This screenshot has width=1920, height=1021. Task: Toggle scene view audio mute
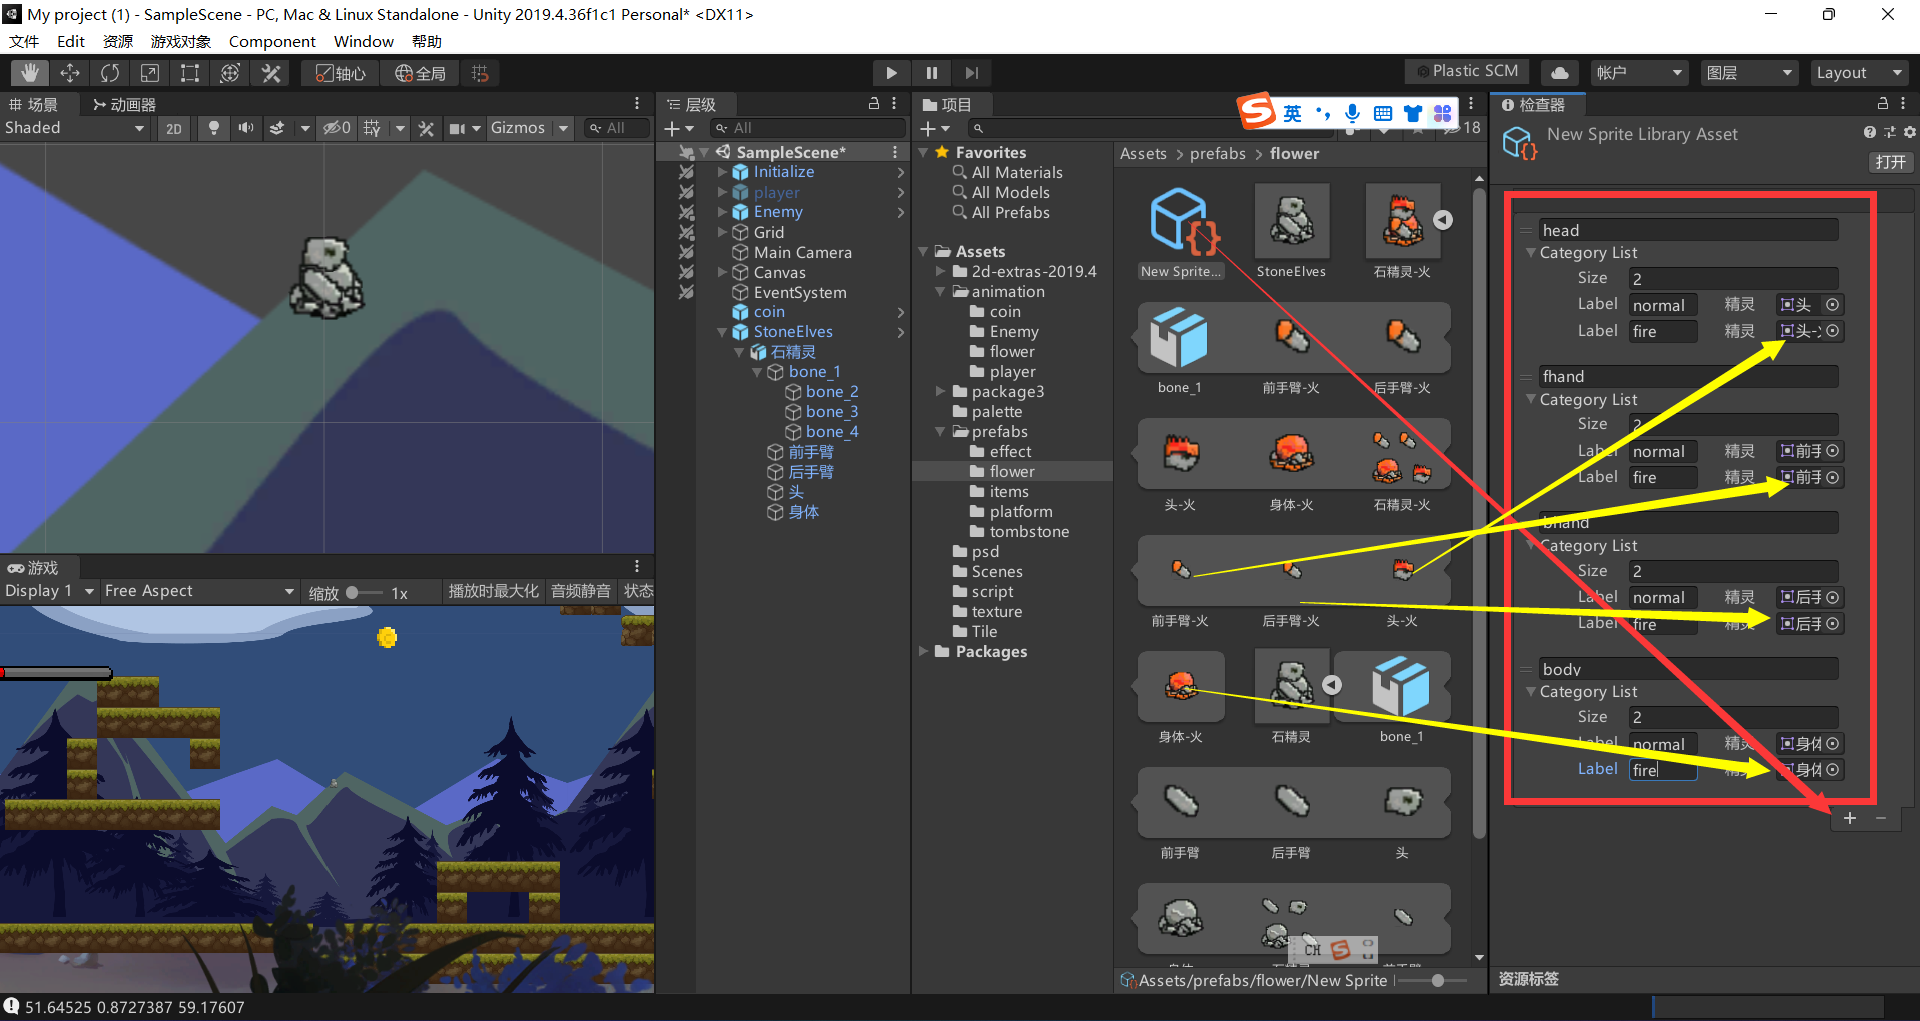coord(245,128)
